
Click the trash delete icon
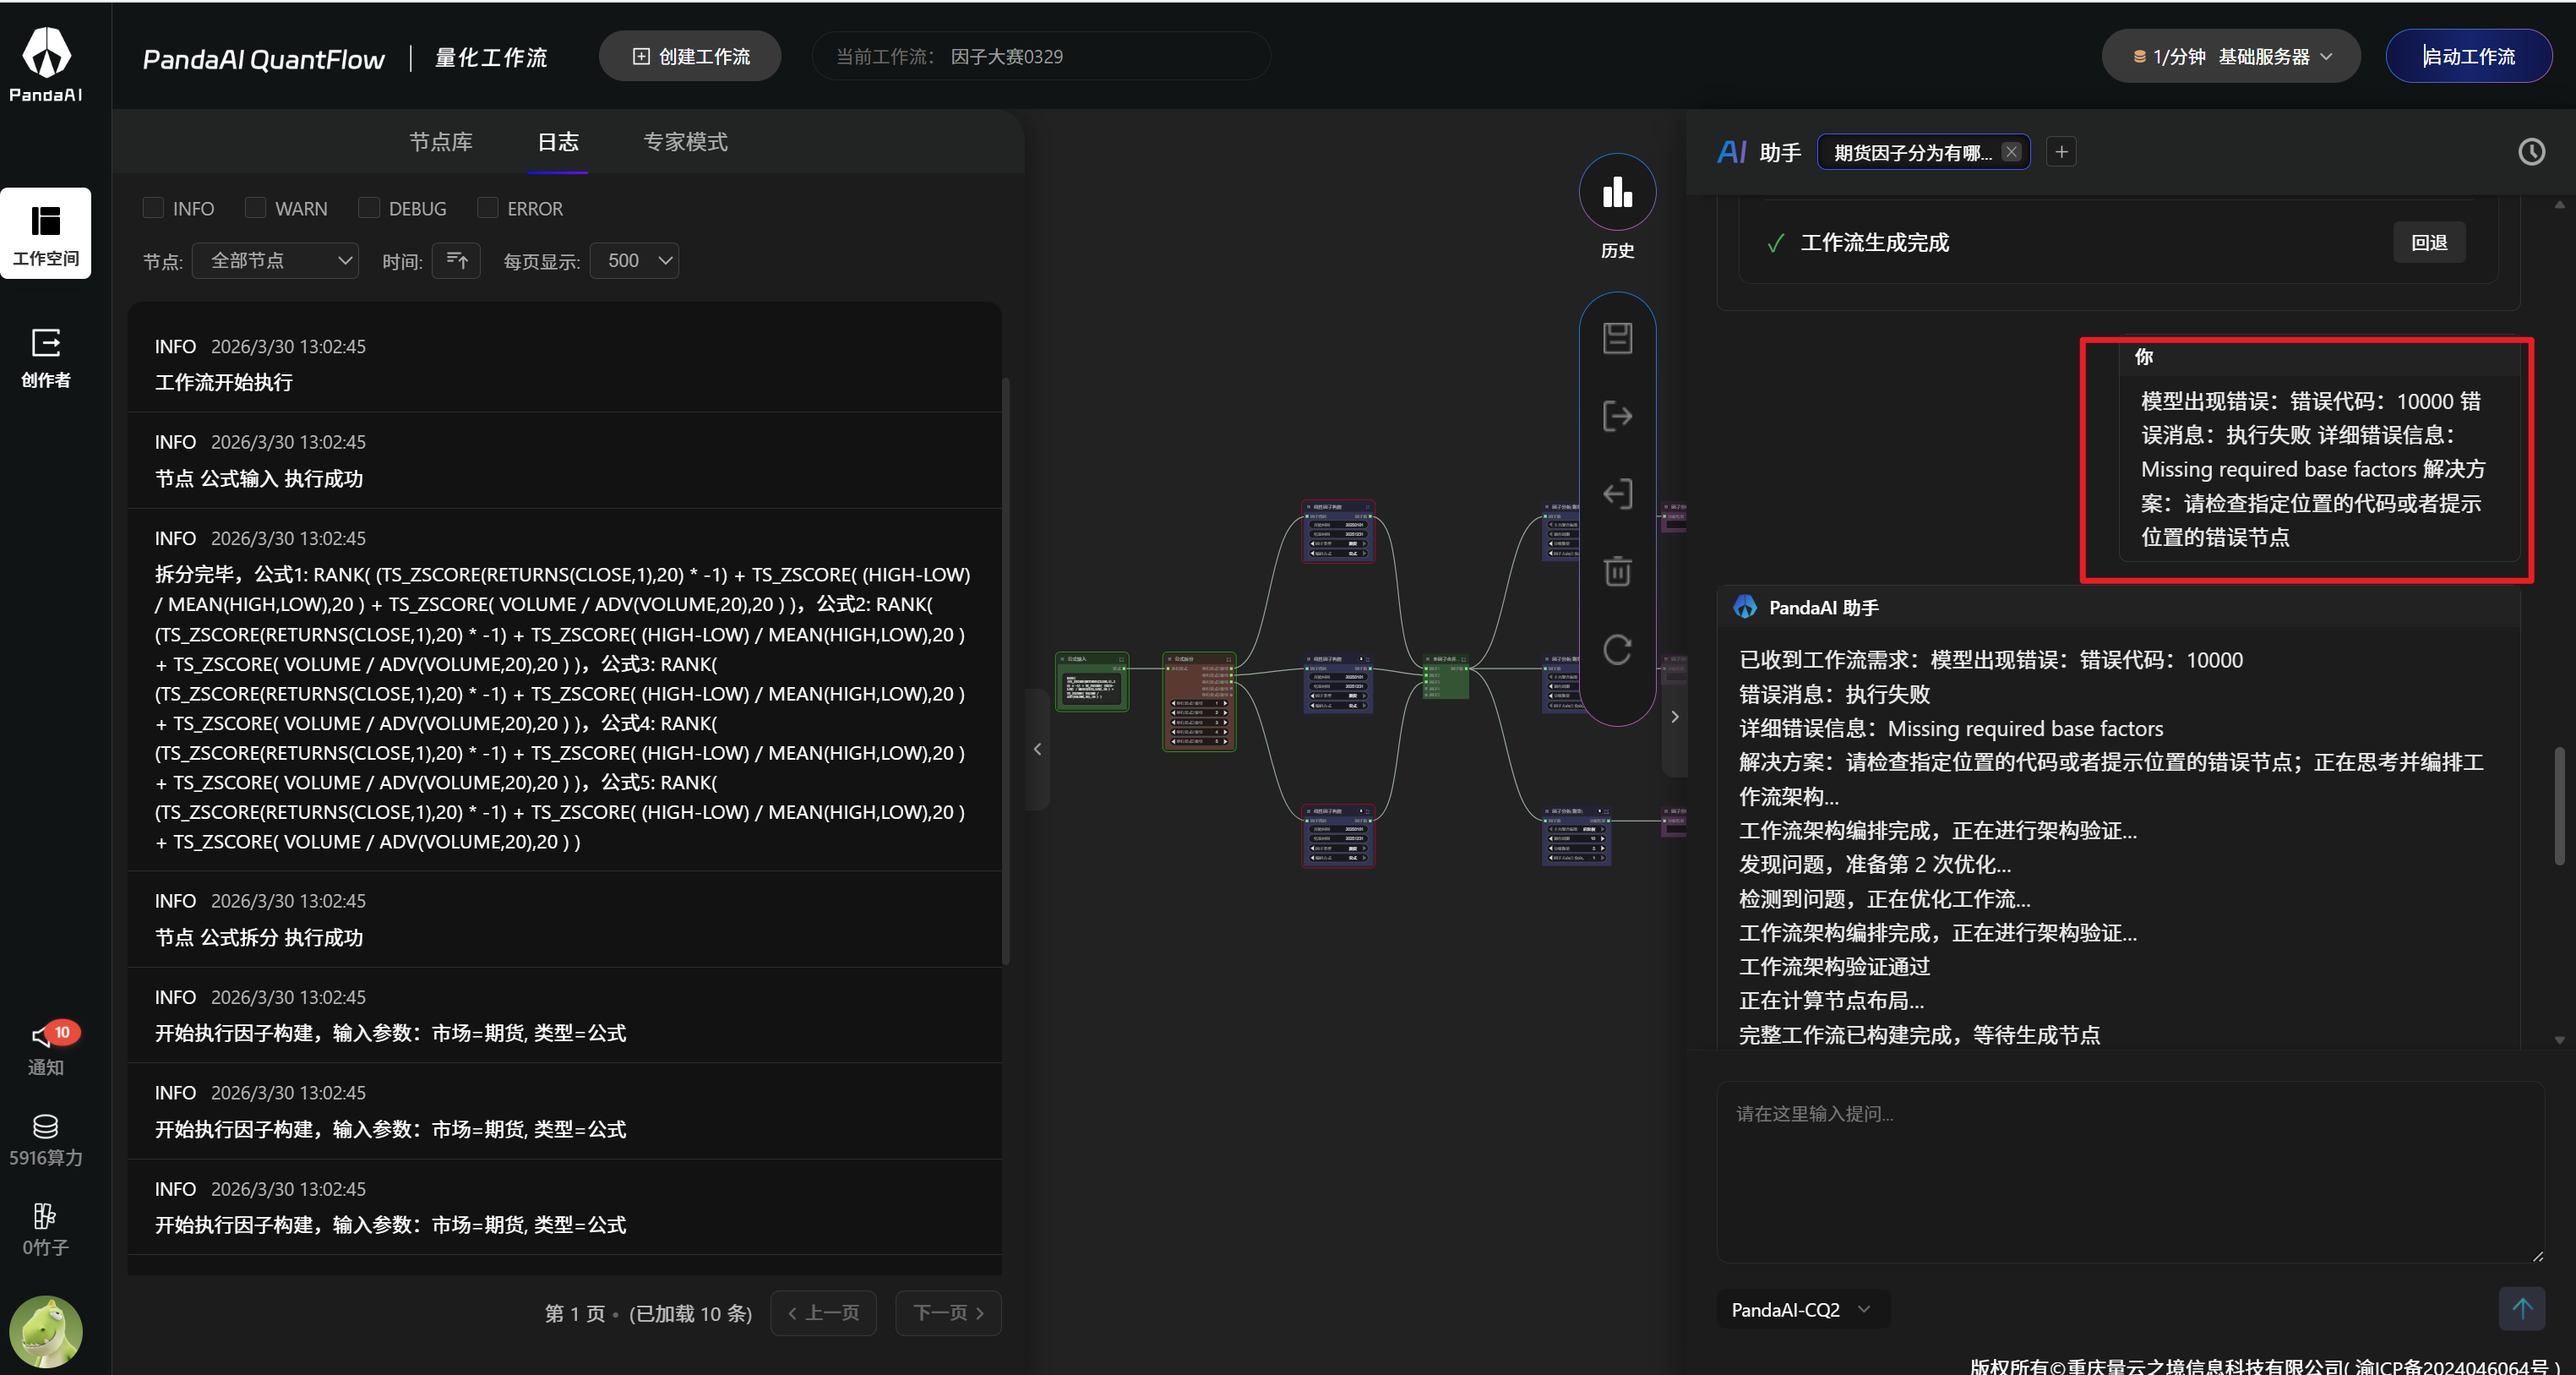point(1617,571)
